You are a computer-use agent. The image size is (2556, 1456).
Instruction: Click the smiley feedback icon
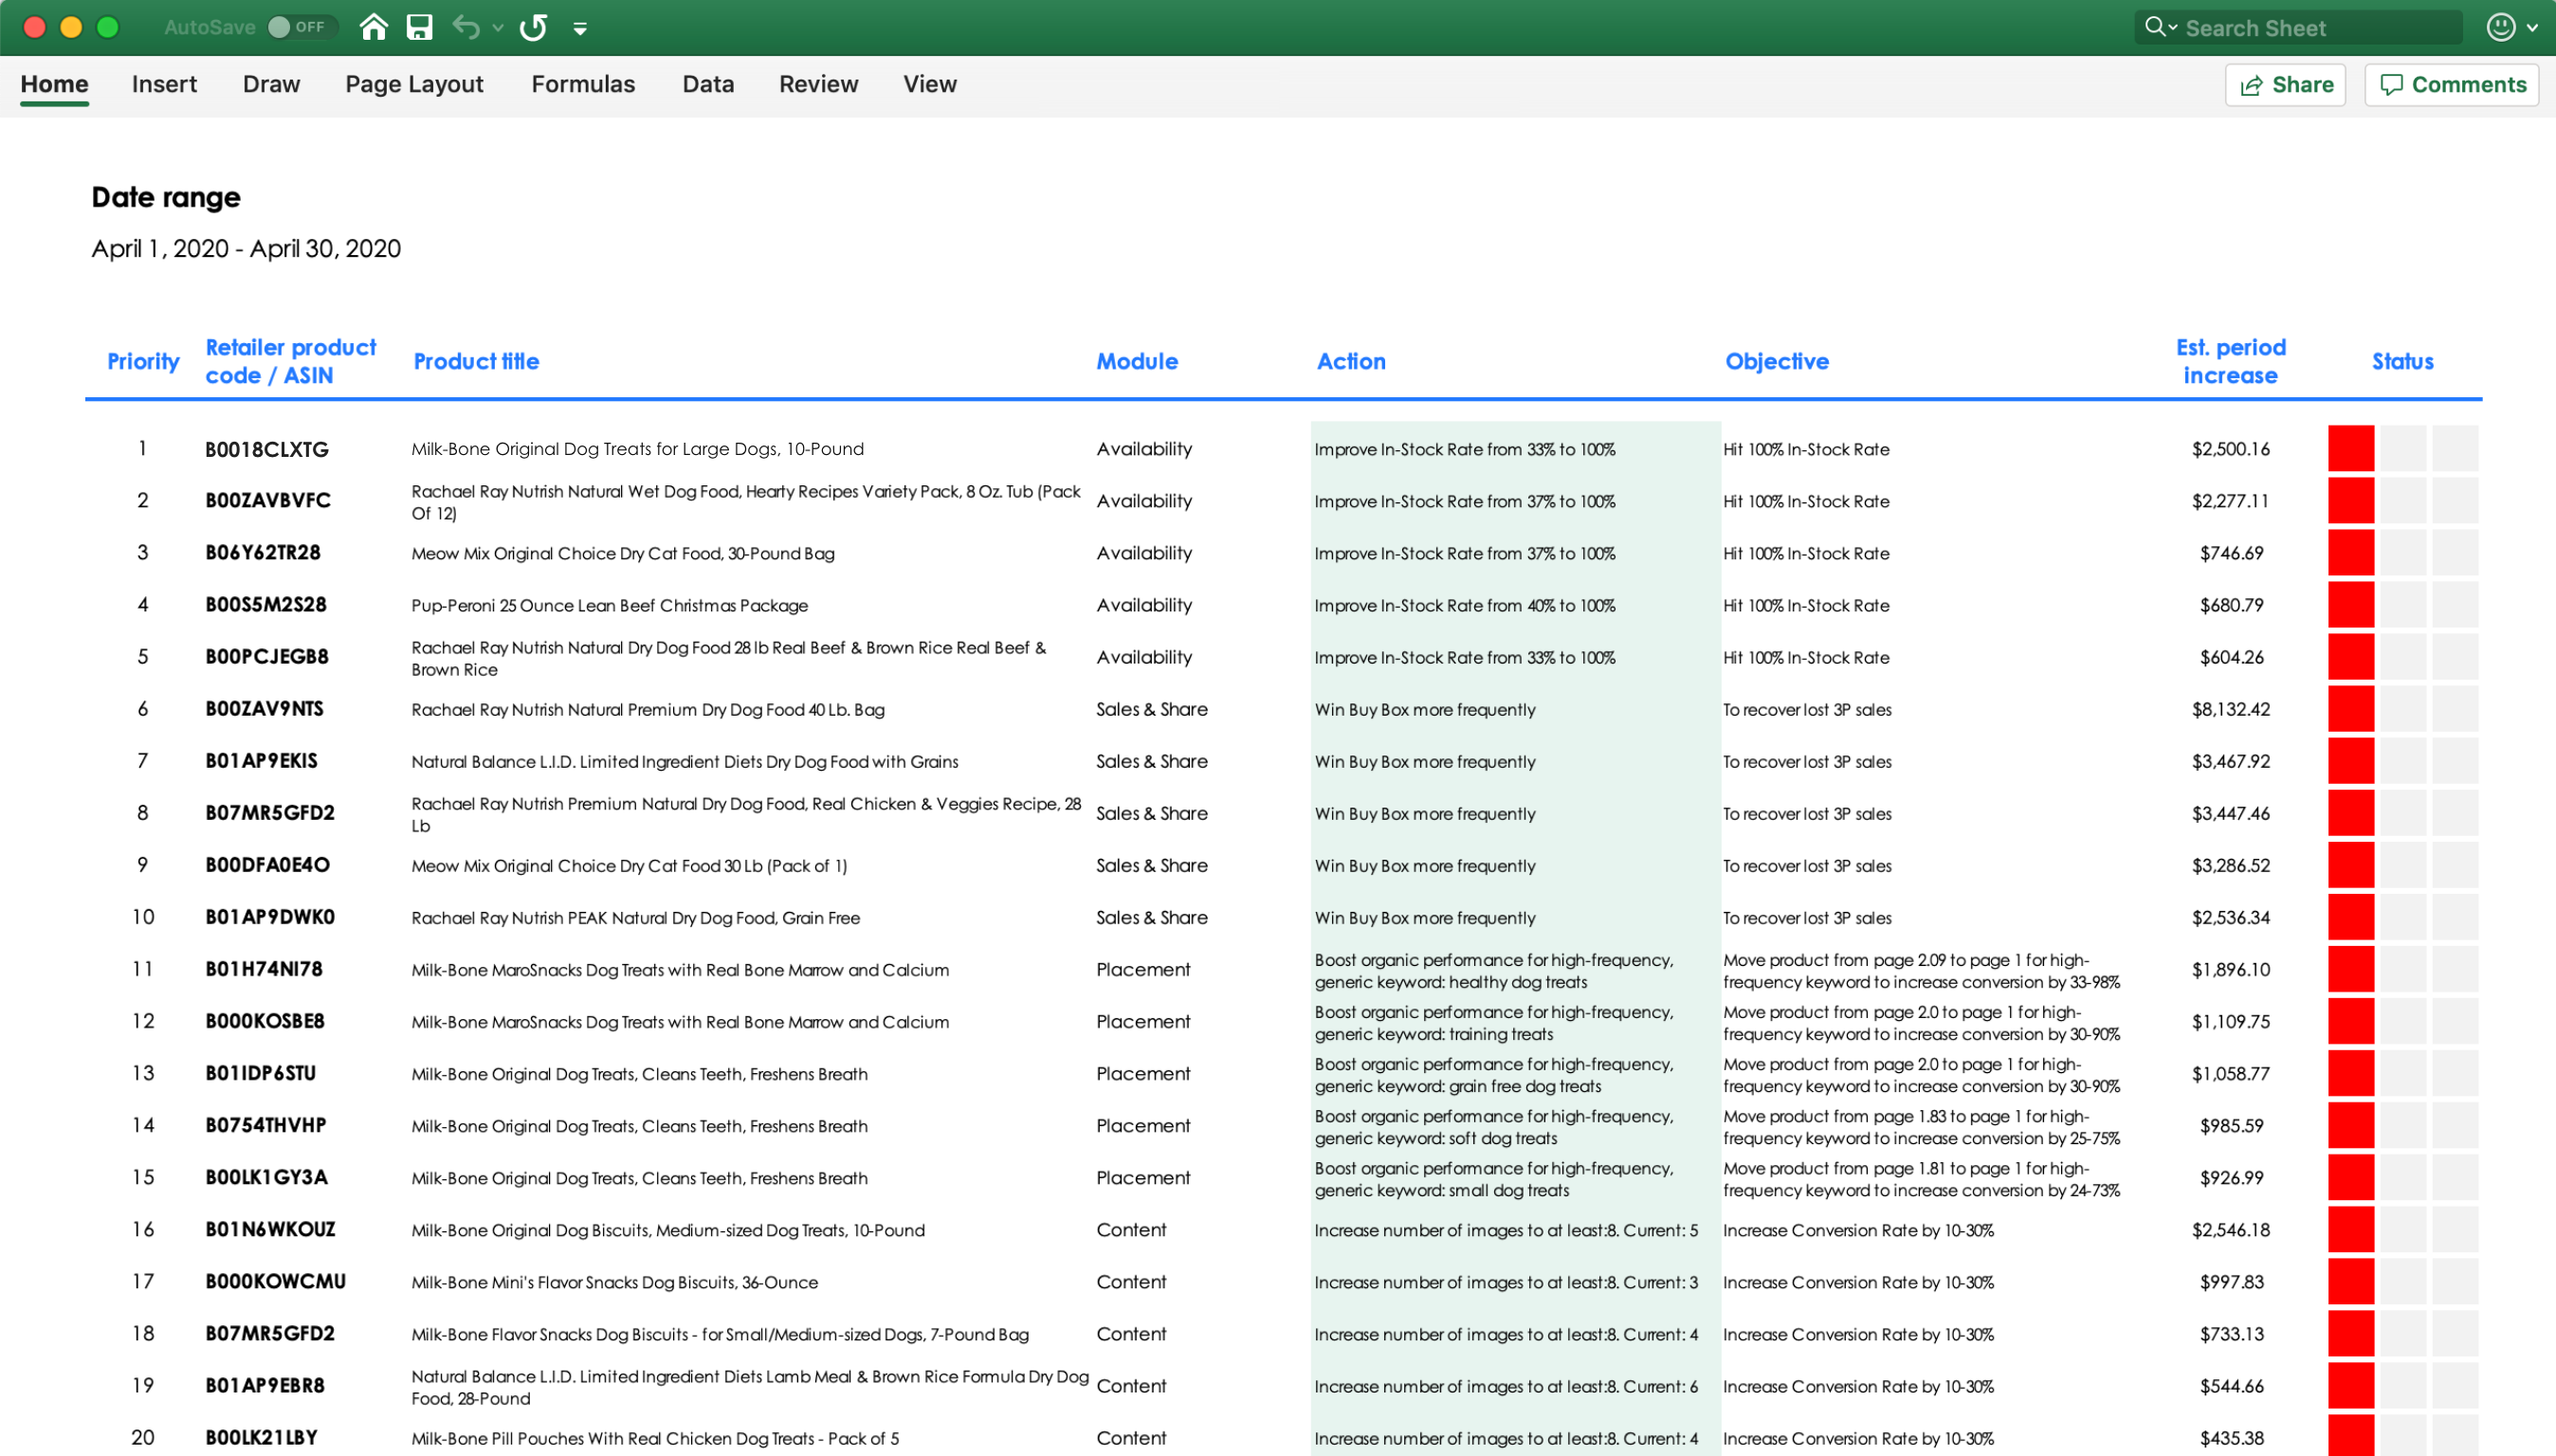[2501, 27]
